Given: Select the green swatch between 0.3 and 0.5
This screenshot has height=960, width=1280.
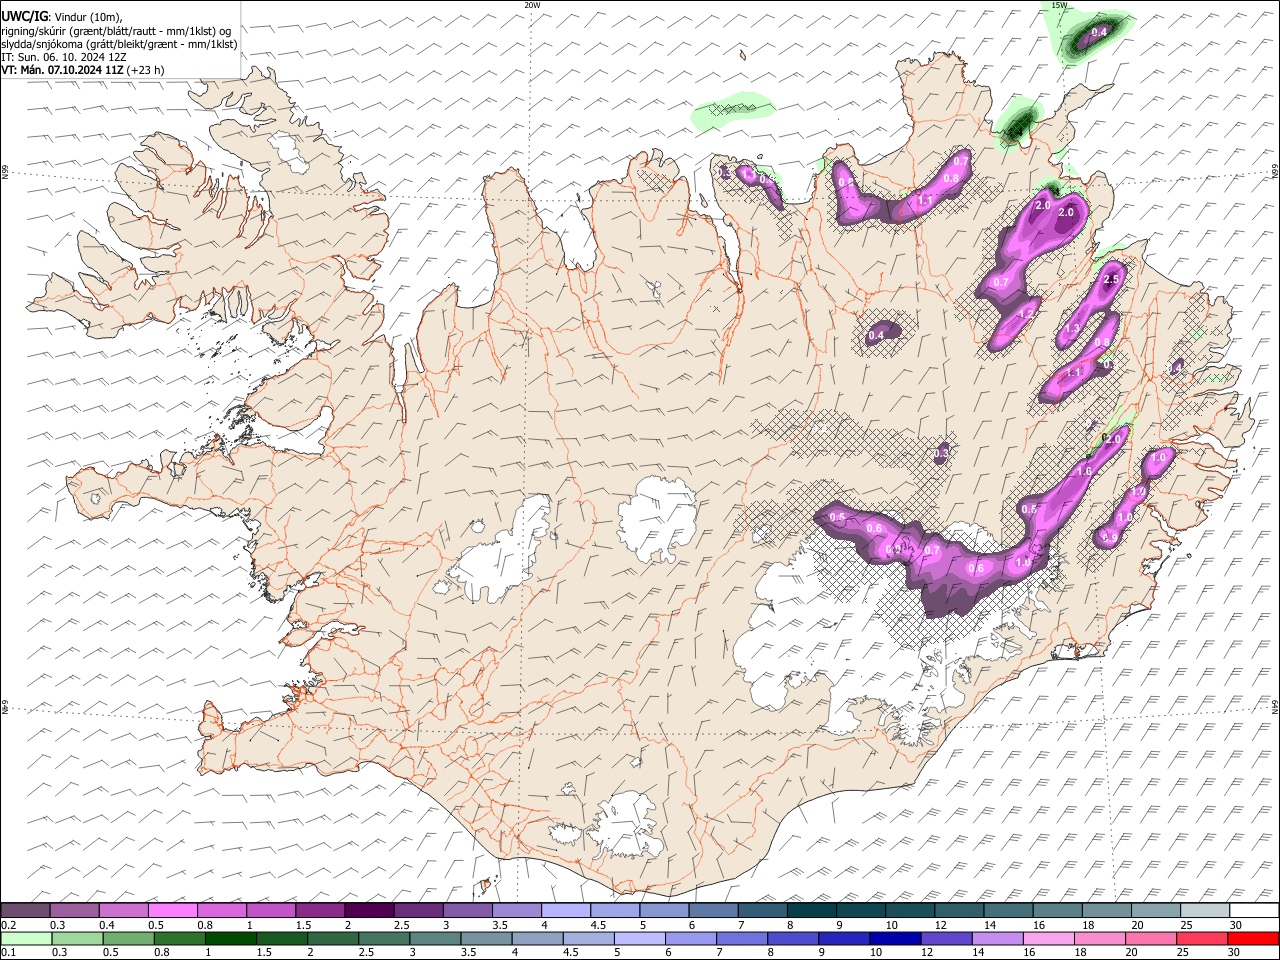Looking at the screenshot, I should pyautogui.click(x=75, y=939).
